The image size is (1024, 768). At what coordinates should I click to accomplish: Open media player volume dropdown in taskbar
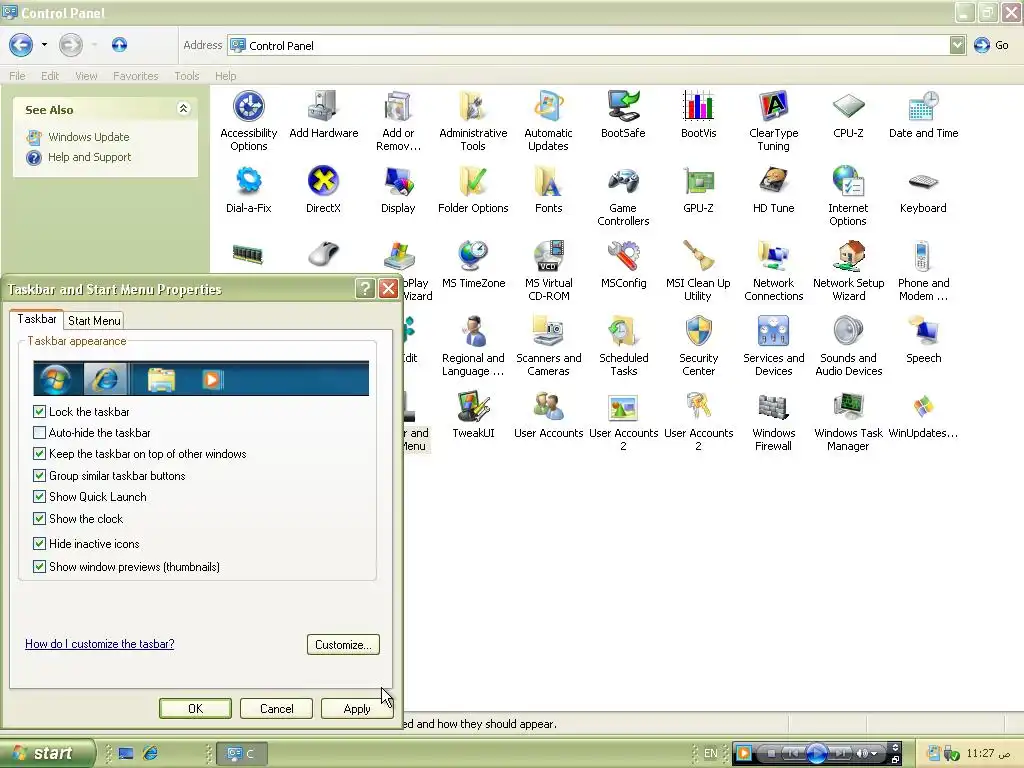pos(874,754)
